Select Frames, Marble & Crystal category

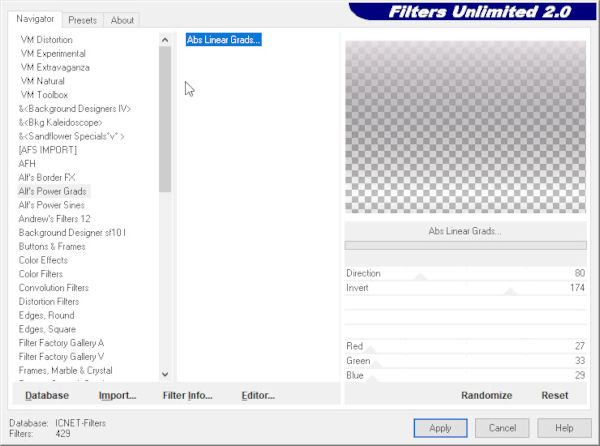point(65,370)
